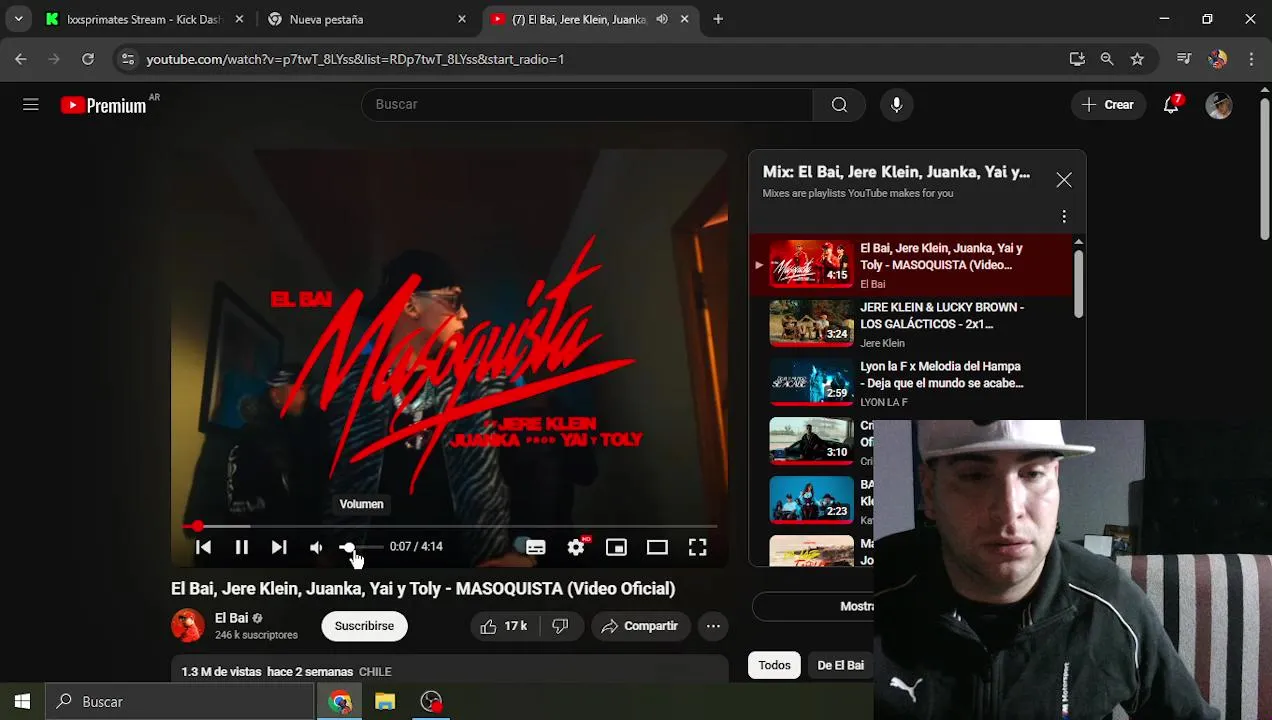The image size is (1272, 720).
Task: Open a new browser tab
Action: click(718, 19)
